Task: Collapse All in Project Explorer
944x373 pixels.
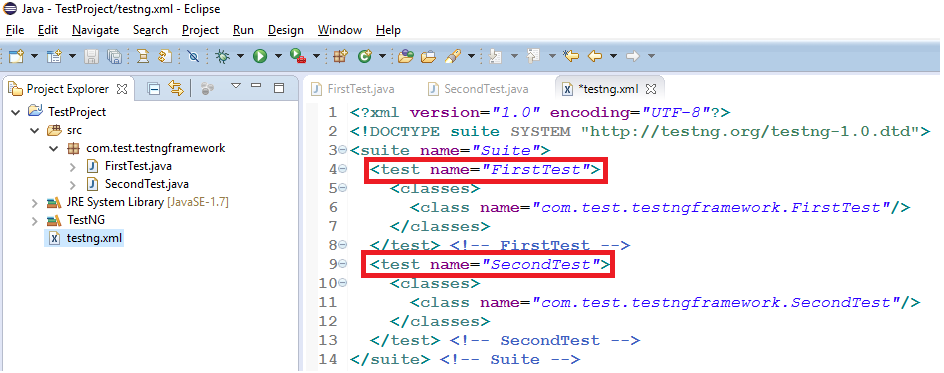Action: tap(154, 89)
